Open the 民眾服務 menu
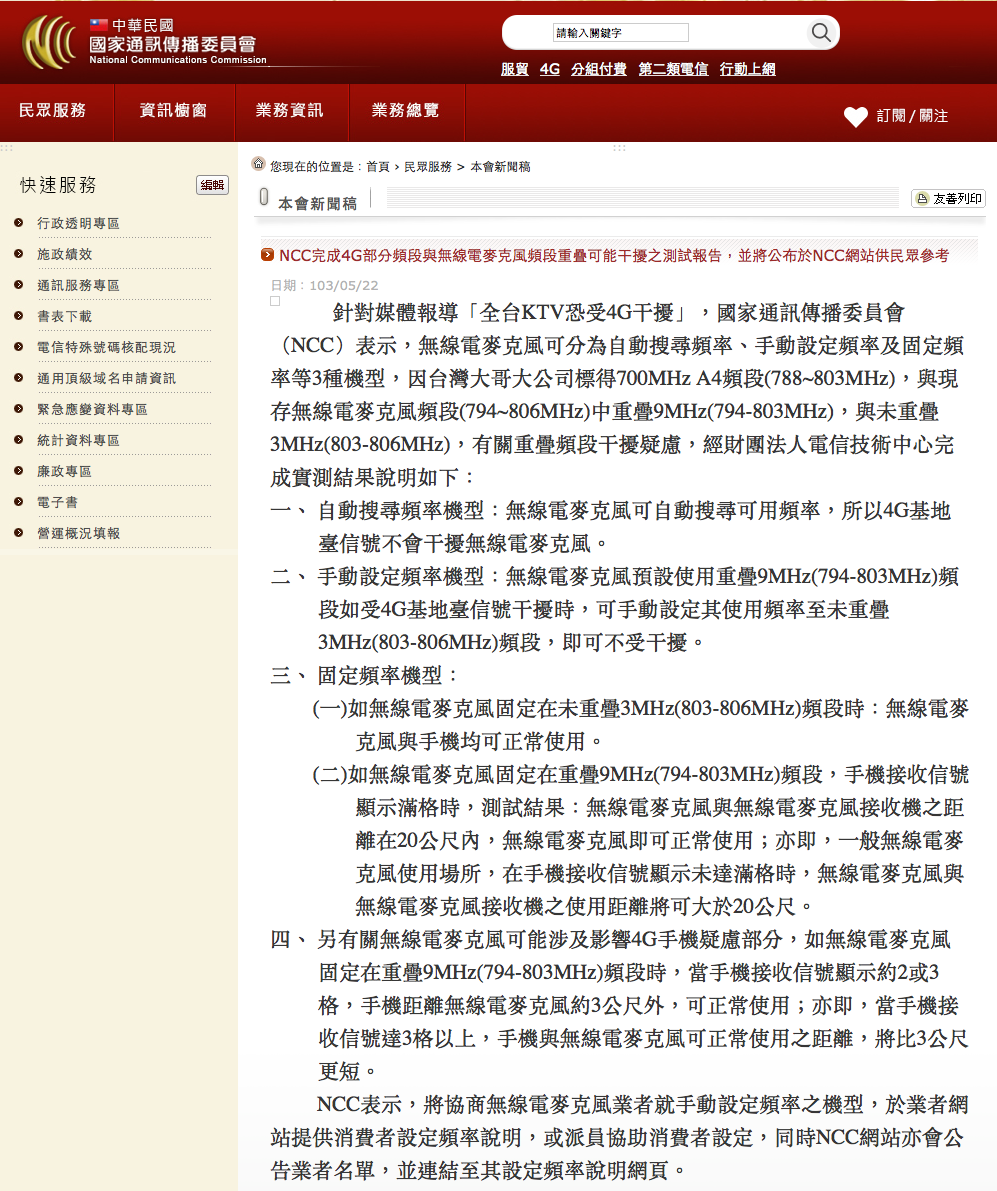 52,111
